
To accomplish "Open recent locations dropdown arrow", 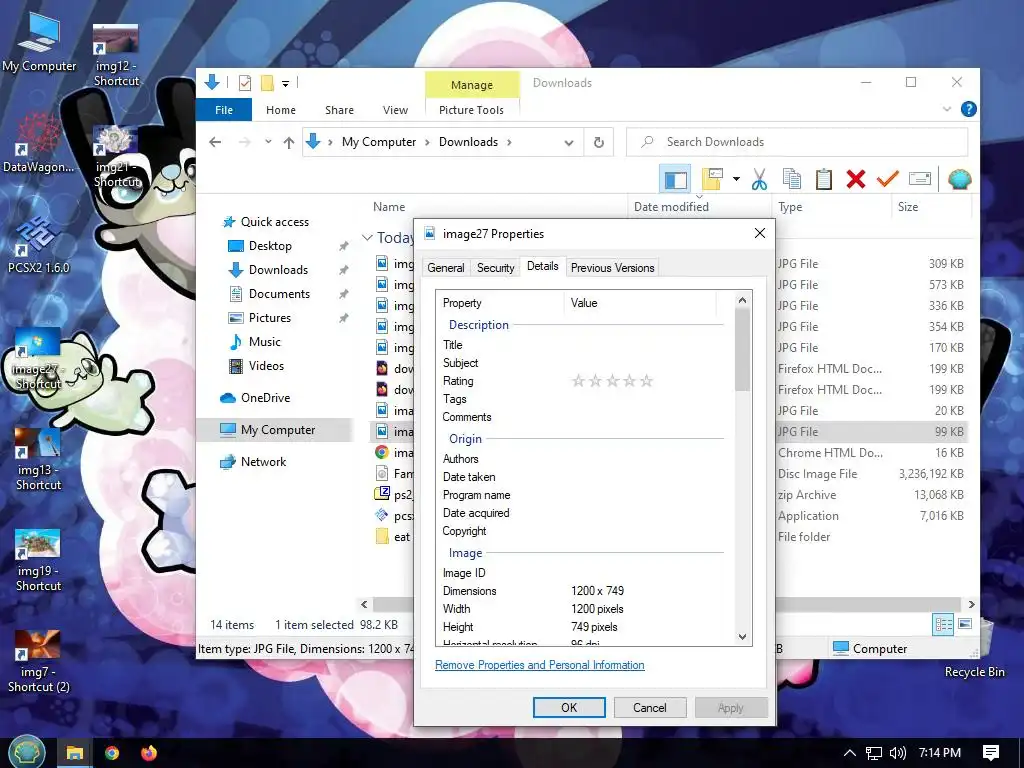I will (x=268, y=142).
